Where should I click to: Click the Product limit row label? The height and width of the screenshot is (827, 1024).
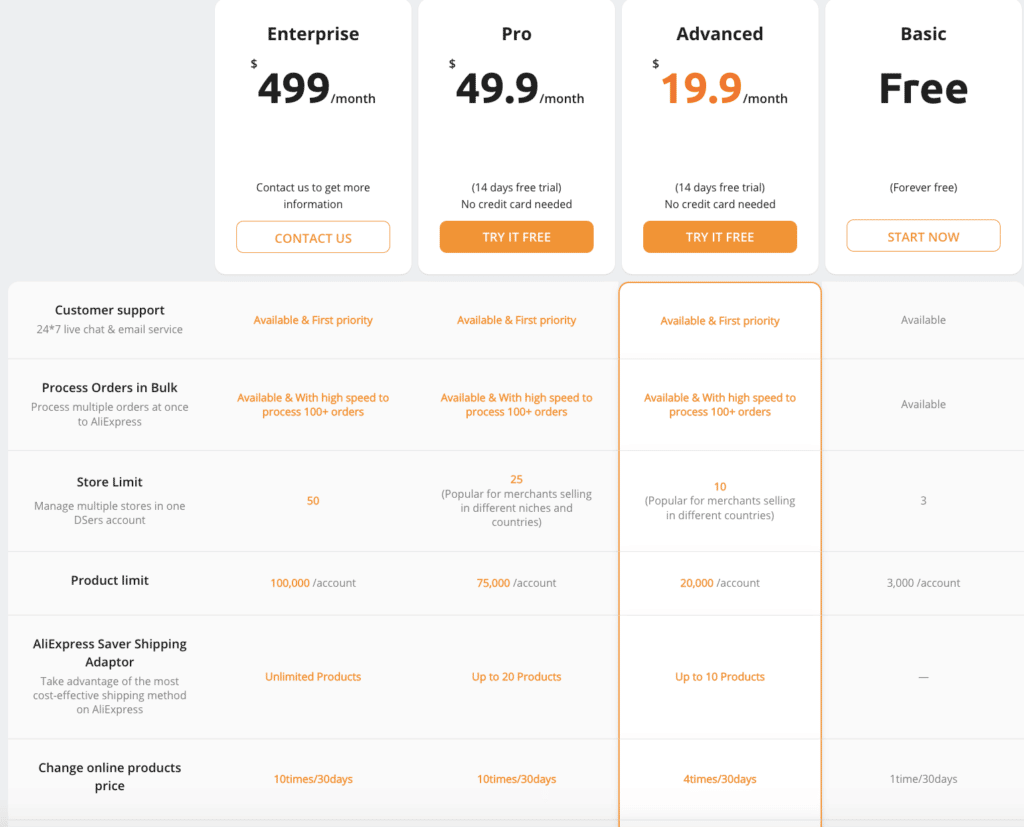pyautogui.click(x=110, y=580)
